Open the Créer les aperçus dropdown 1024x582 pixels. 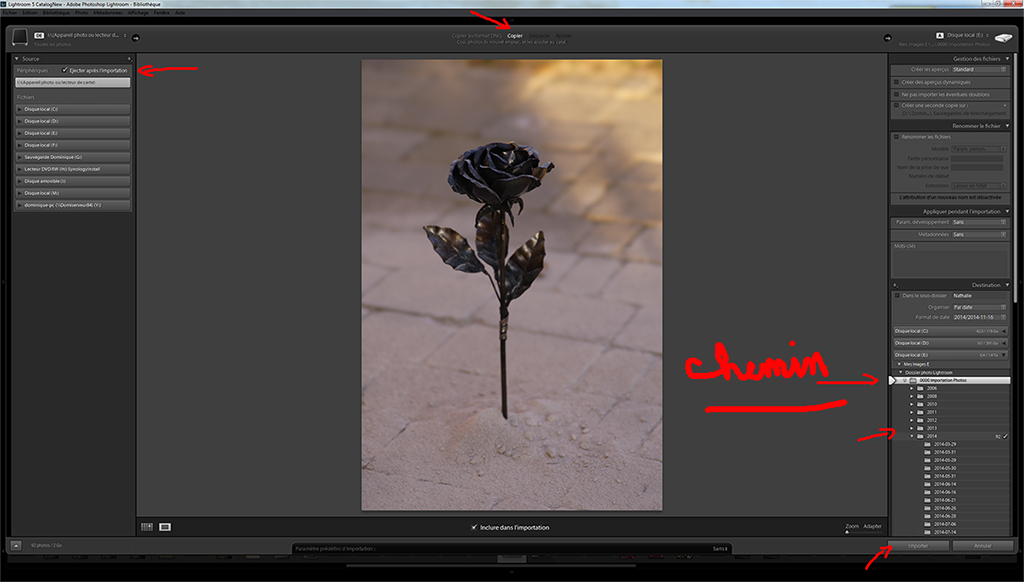[x=977, y=69]
